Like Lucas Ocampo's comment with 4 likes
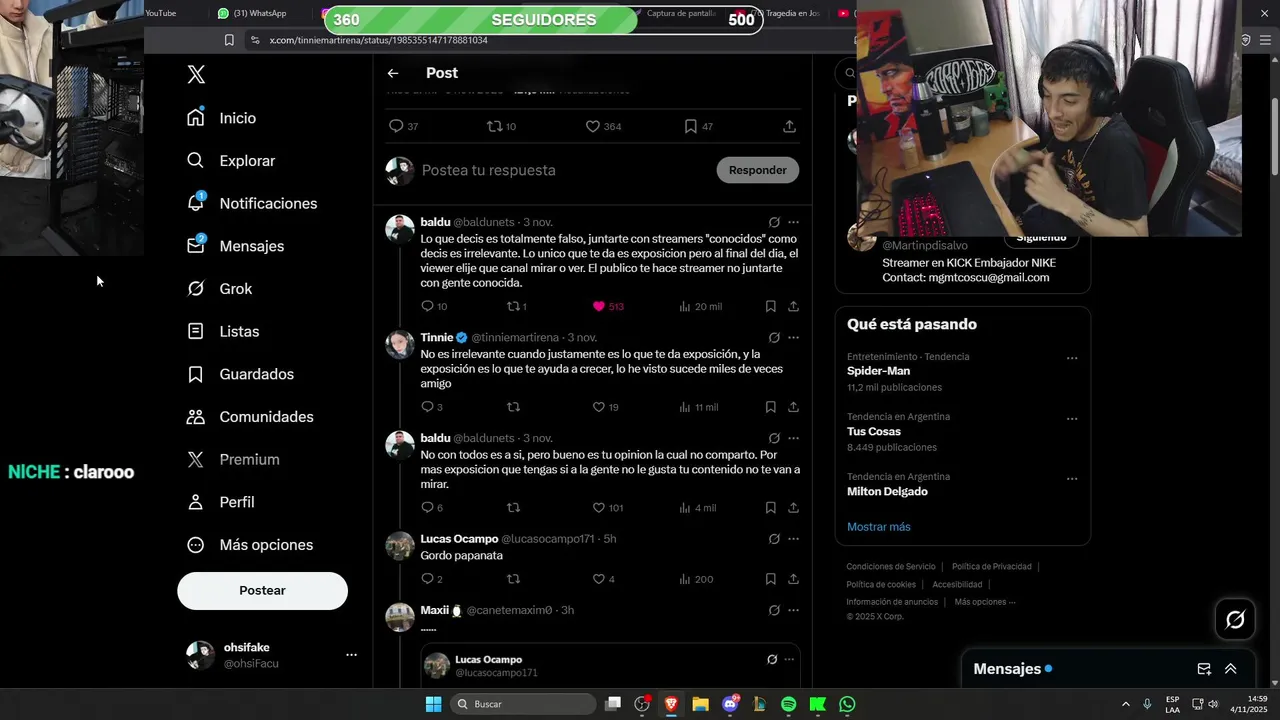Screen dimensions: 1280x720 599,579
